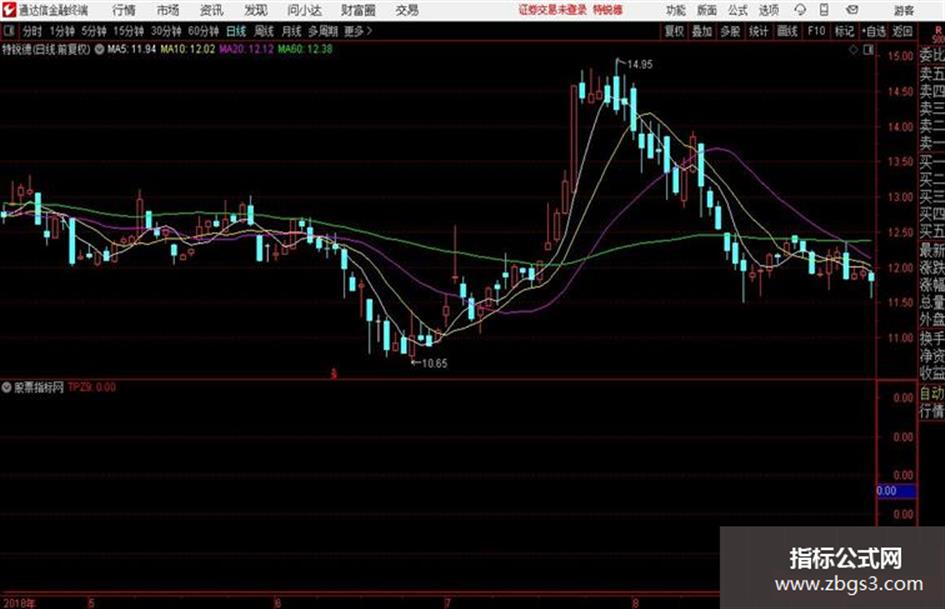
Task: Click 证券交易未登录 login notice
Action: click(553, 10)
